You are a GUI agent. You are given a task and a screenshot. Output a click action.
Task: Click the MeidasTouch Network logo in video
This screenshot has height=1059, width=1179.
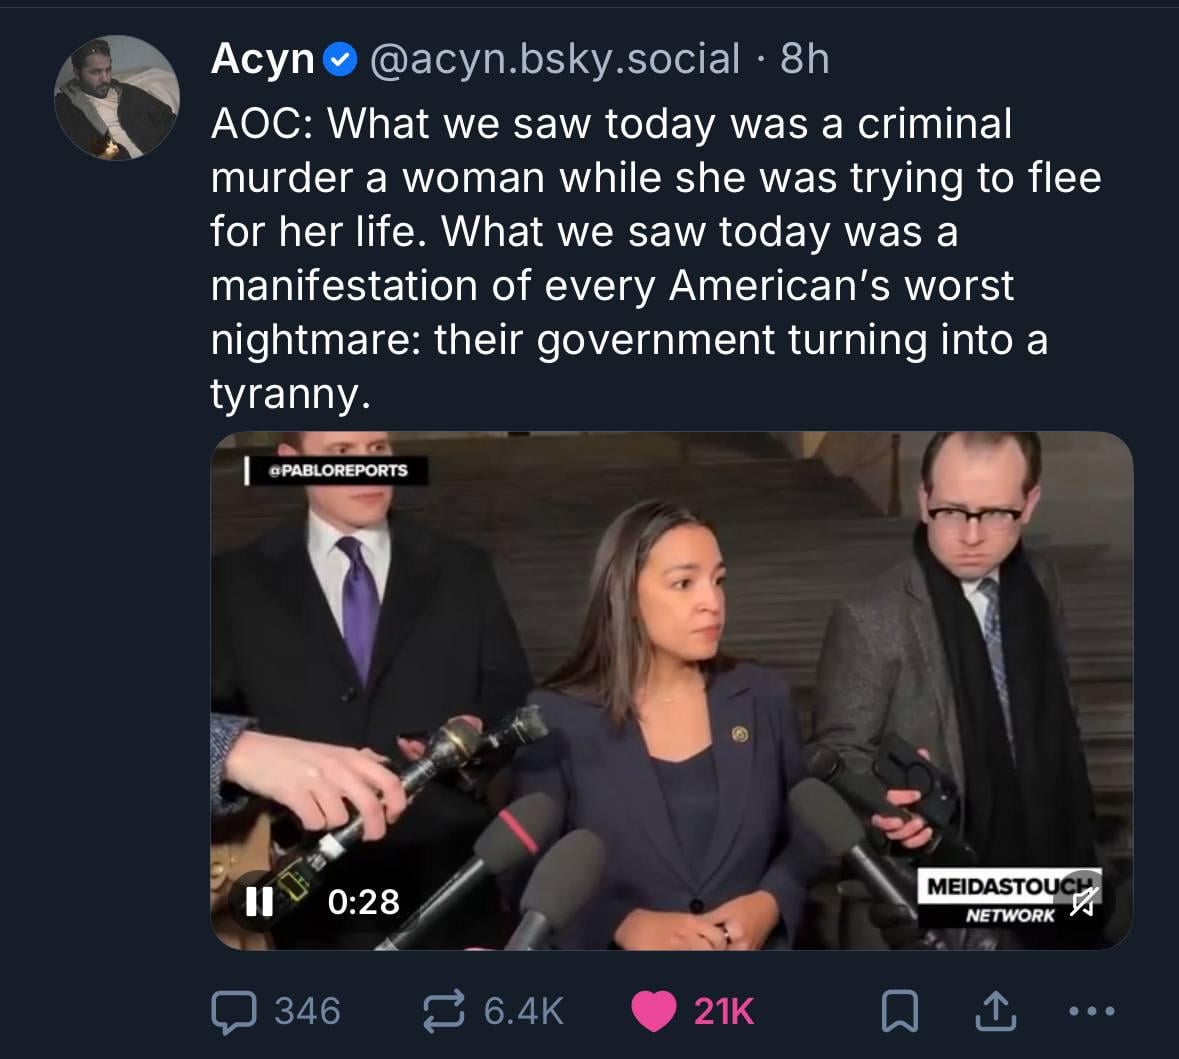click(x=1000, y=897)
